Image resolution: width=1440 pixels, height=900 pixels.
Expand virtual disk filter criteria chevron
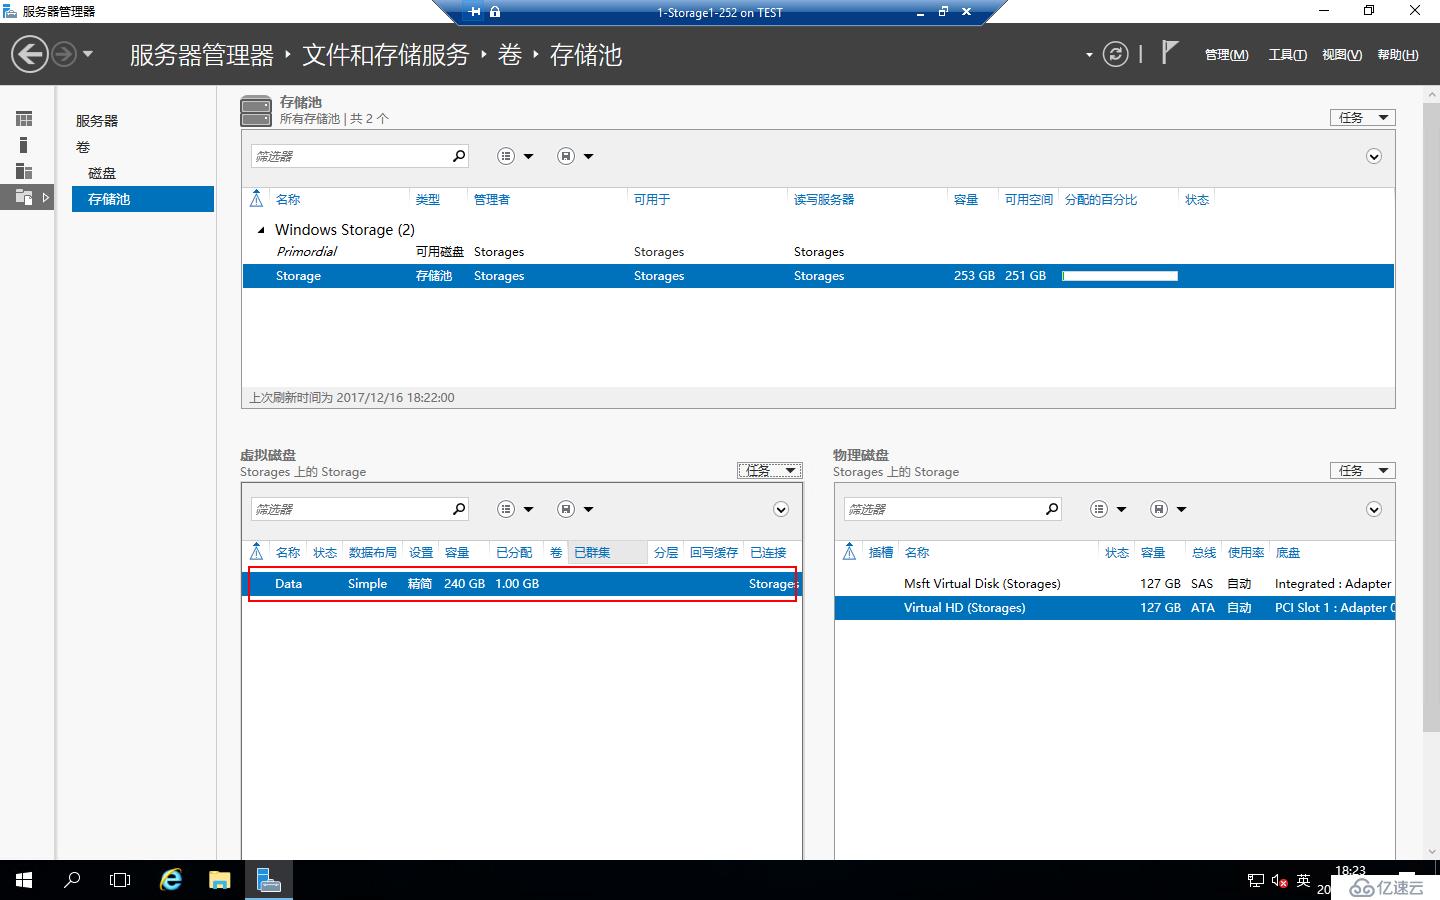click(781, 509)
